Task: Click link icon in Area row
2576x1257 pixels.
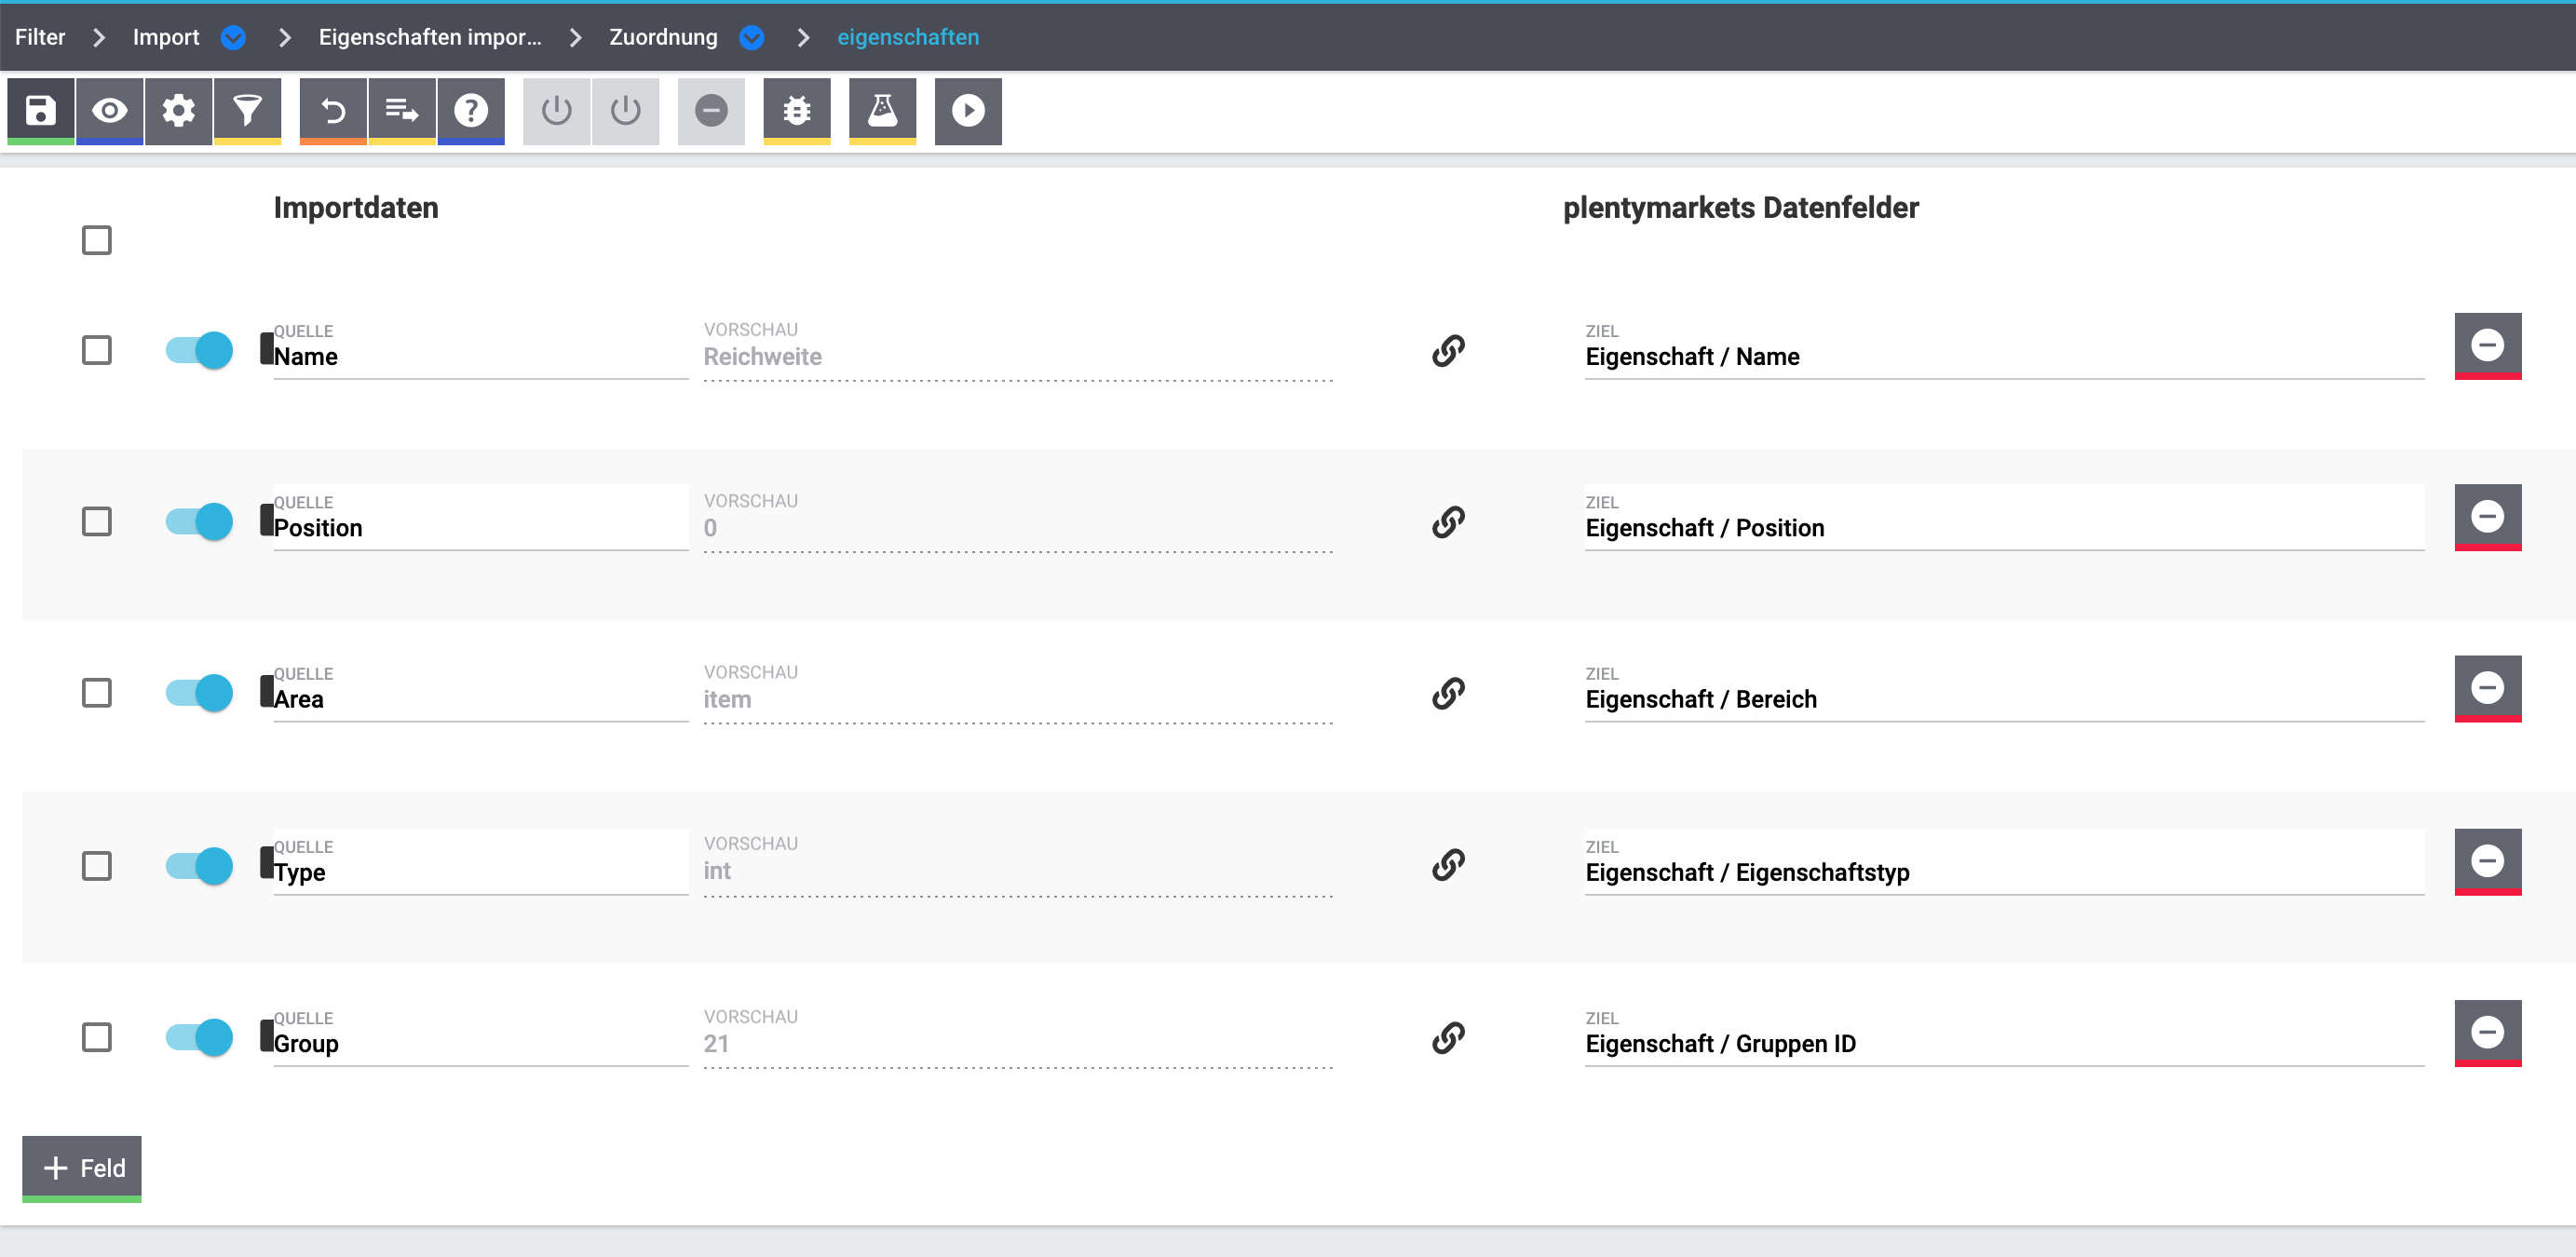Action: point(1447,693)
